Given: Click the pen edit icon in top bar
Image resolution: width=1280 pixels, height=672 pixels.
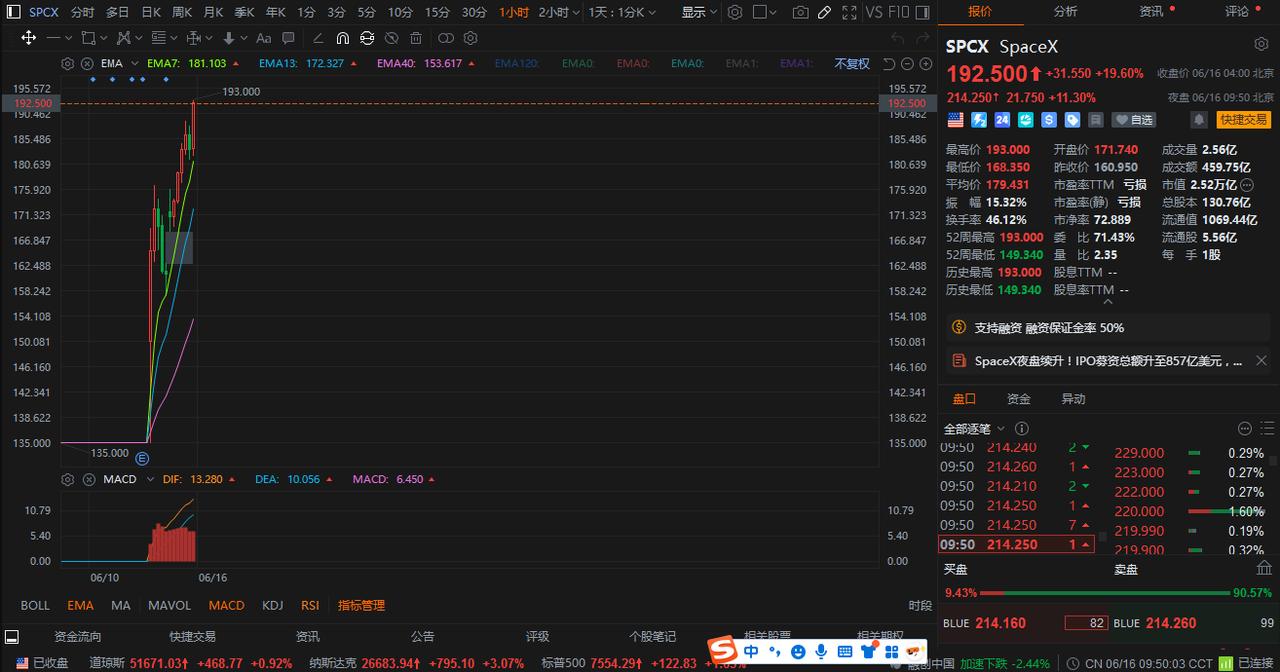Looking at the screenshot, I should pos(824,12).
